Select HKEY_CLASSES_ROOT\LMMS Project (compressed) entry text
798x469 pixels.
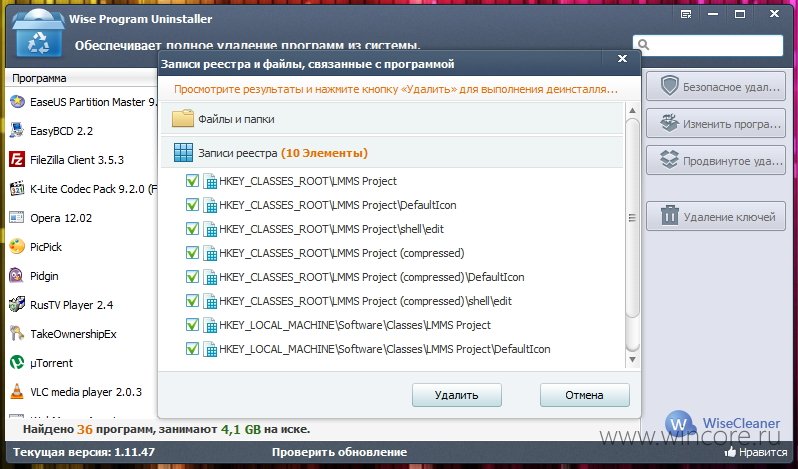click(x=341, y=253)
